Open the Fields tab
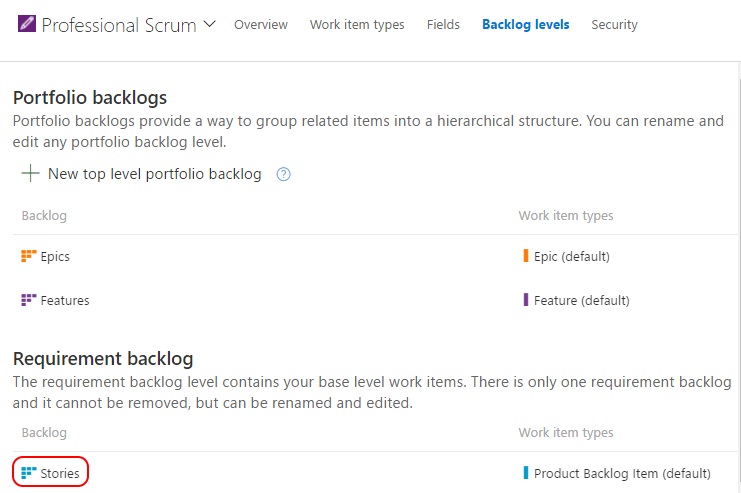The height and width of the screenshot is (493, 741). (x=443, y=25)
